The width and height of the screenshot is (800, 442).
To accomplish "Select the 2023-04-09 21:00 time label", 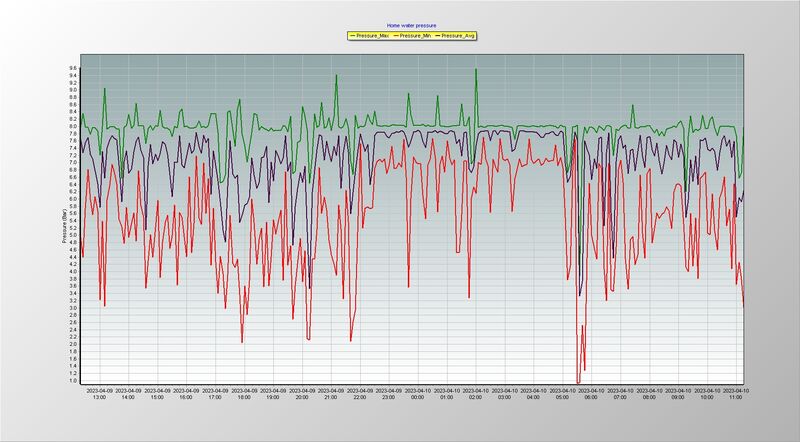I will pos(331,394).
